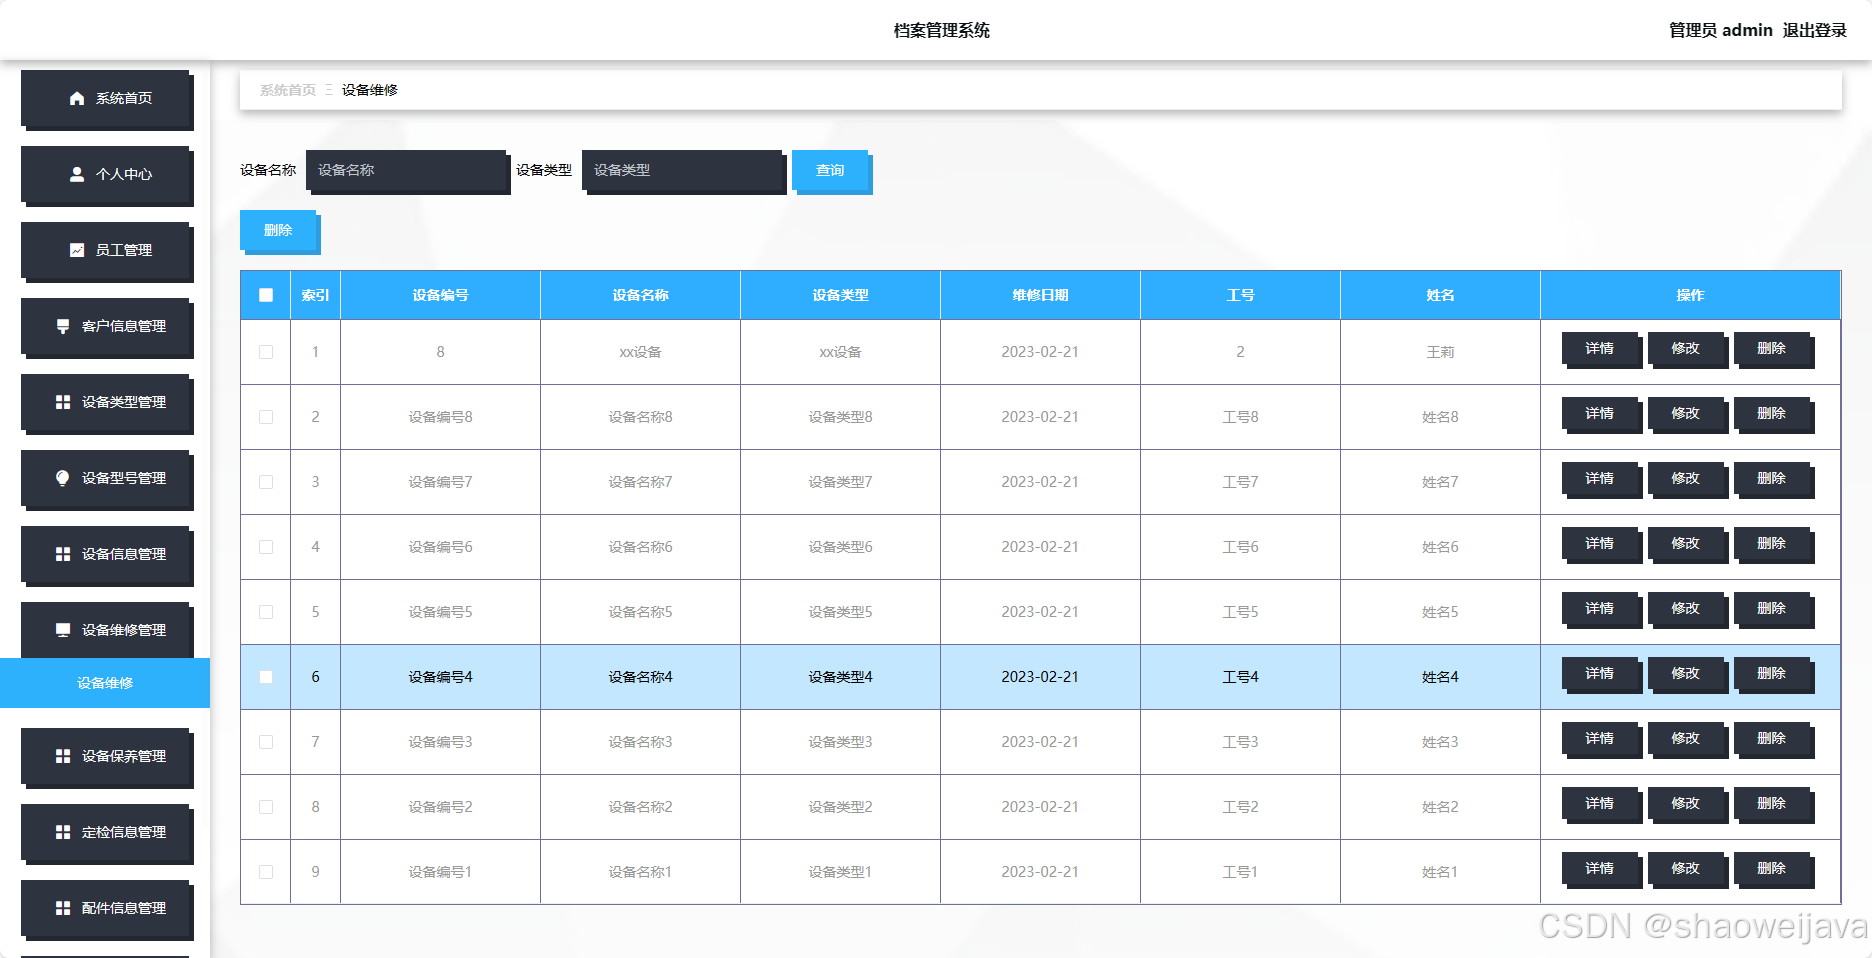
Task: Check the row for 设备编号3
Action: point(266,742)
